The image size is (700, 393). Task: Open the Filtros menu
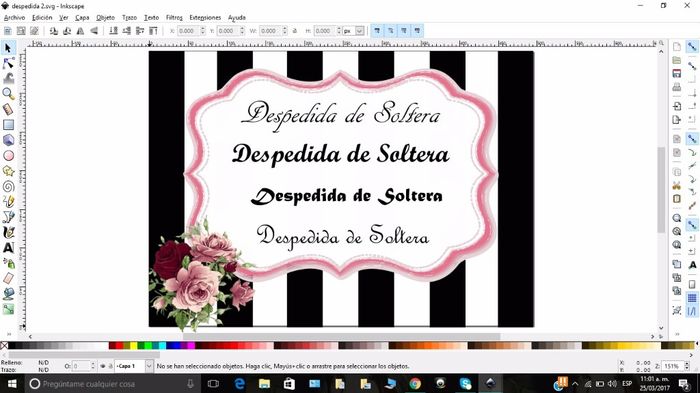click(x=174, y=17)
